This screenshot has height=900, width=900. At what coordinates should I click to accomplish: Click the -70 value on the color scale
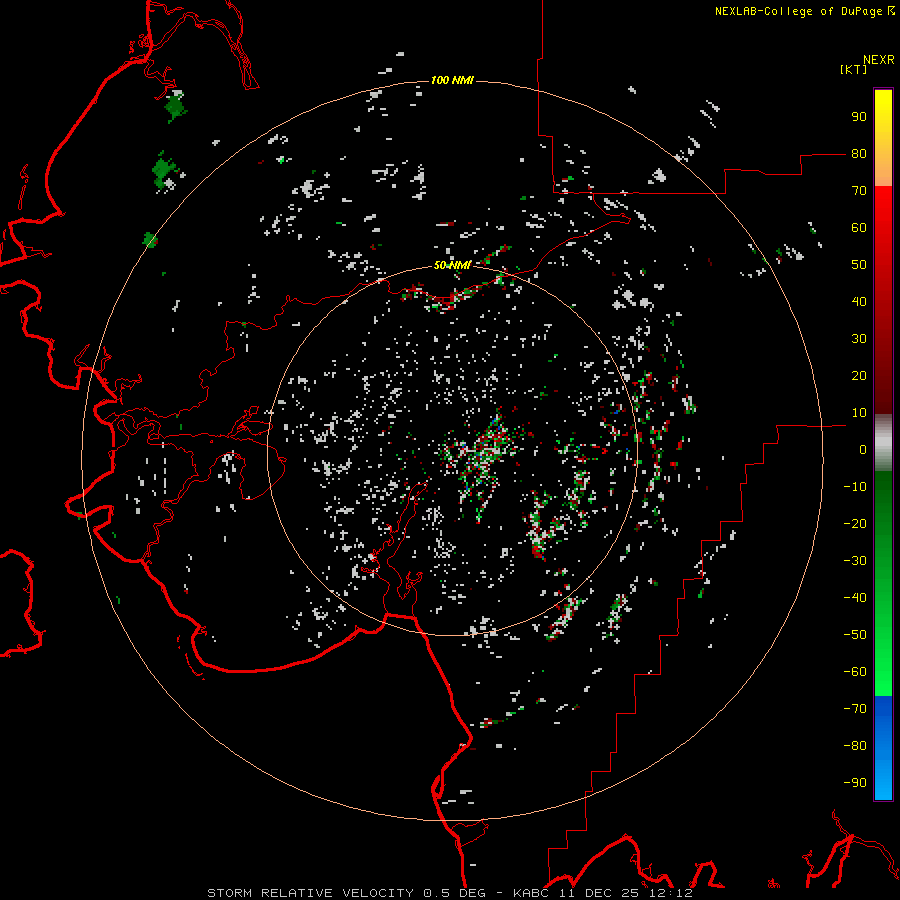point(855,709)
